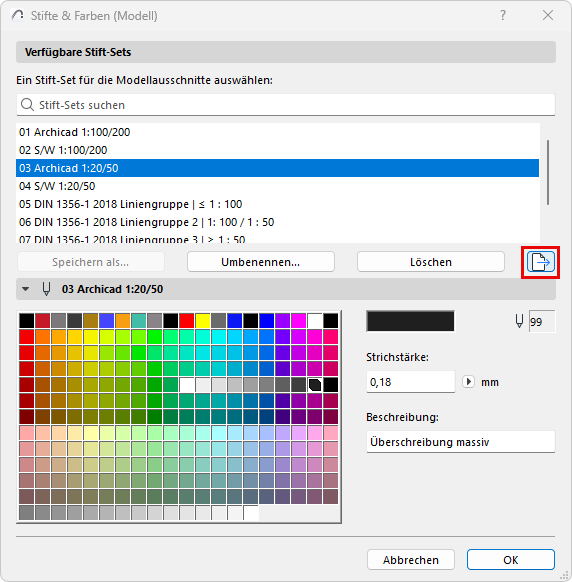Click the pen number field showing 99
Image resolution: width=572 pixels, height=582 pixels.
tap(542, 321)
